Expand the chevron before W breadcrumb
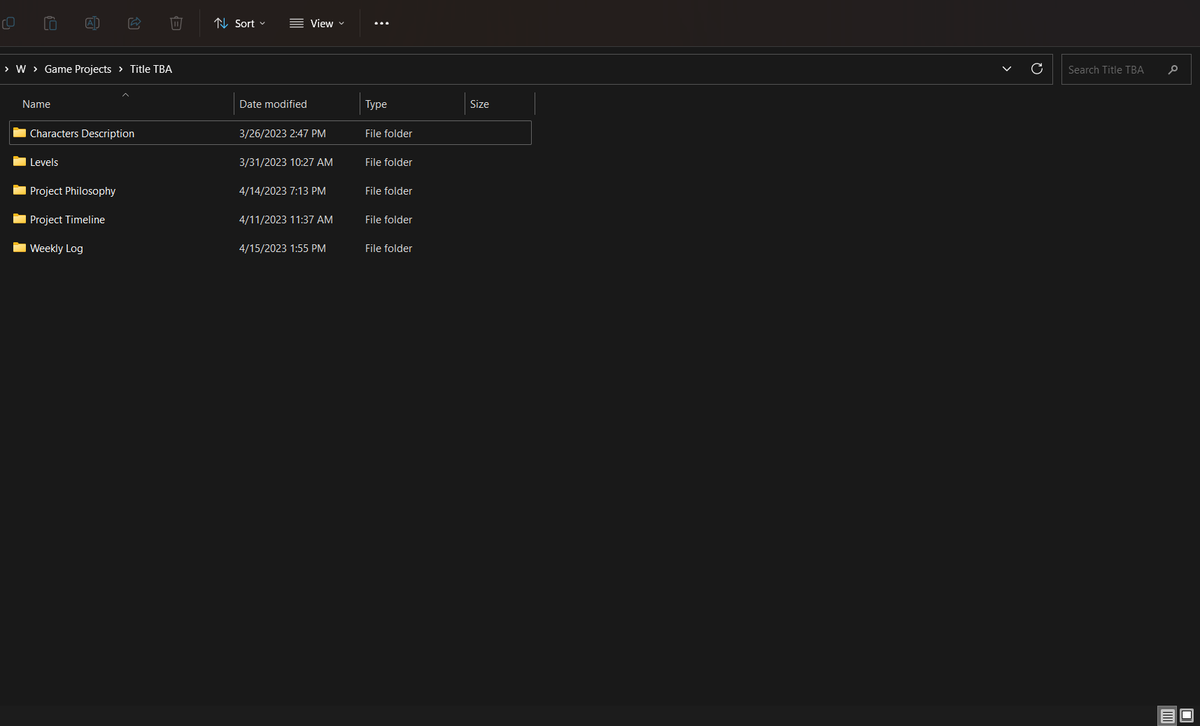The width and height of the screenshot is (1200, 726). 6,69
